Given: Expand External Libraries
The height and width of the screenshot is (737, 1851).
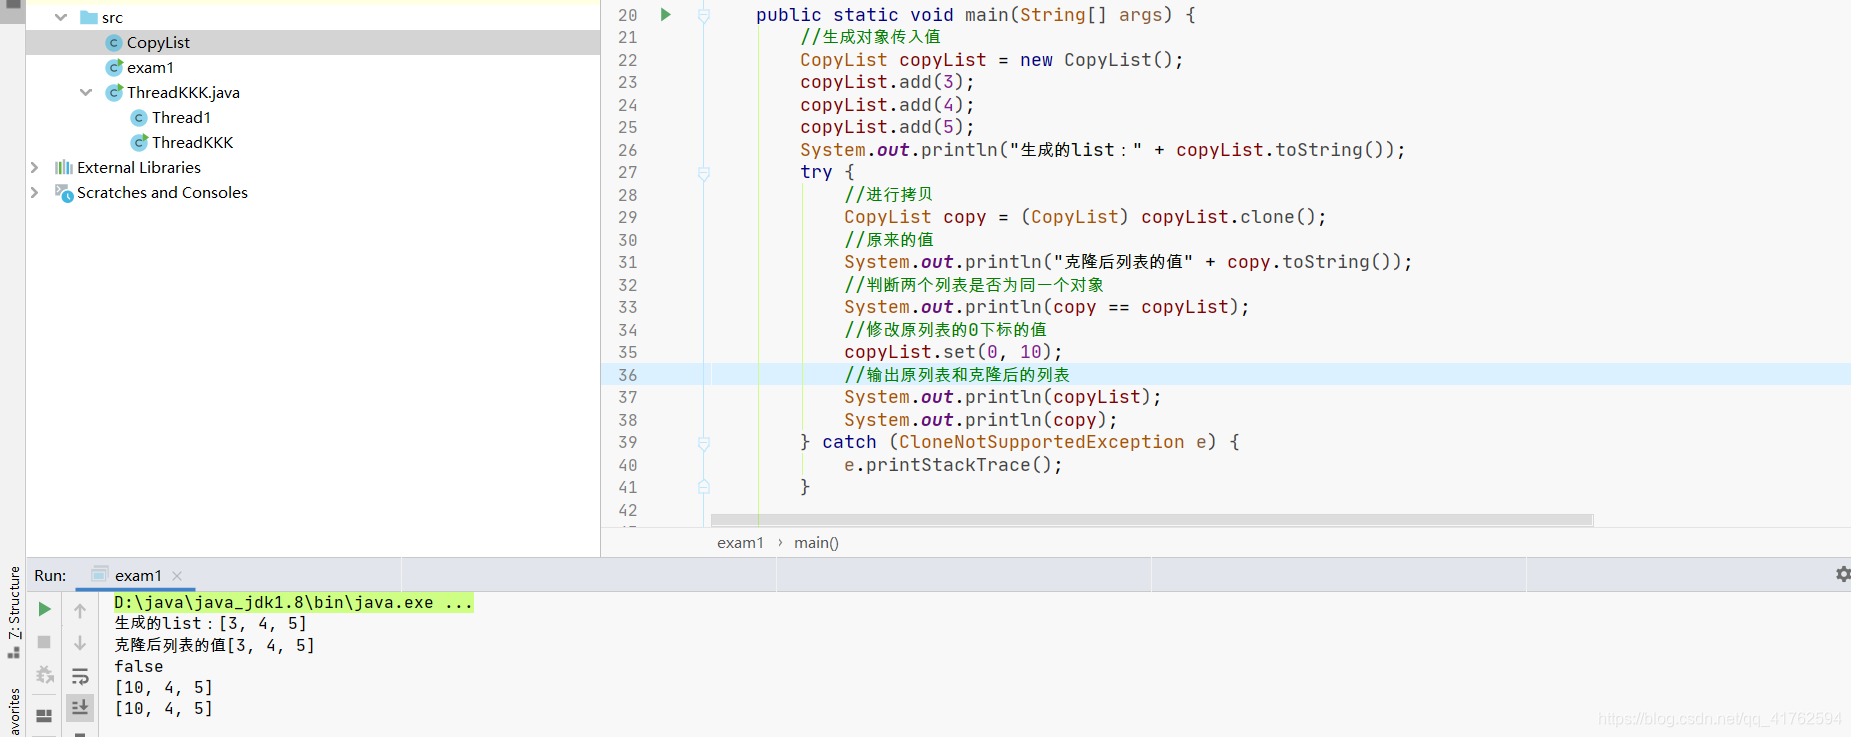Looking at the screenshot, I should tap(35, 167).
